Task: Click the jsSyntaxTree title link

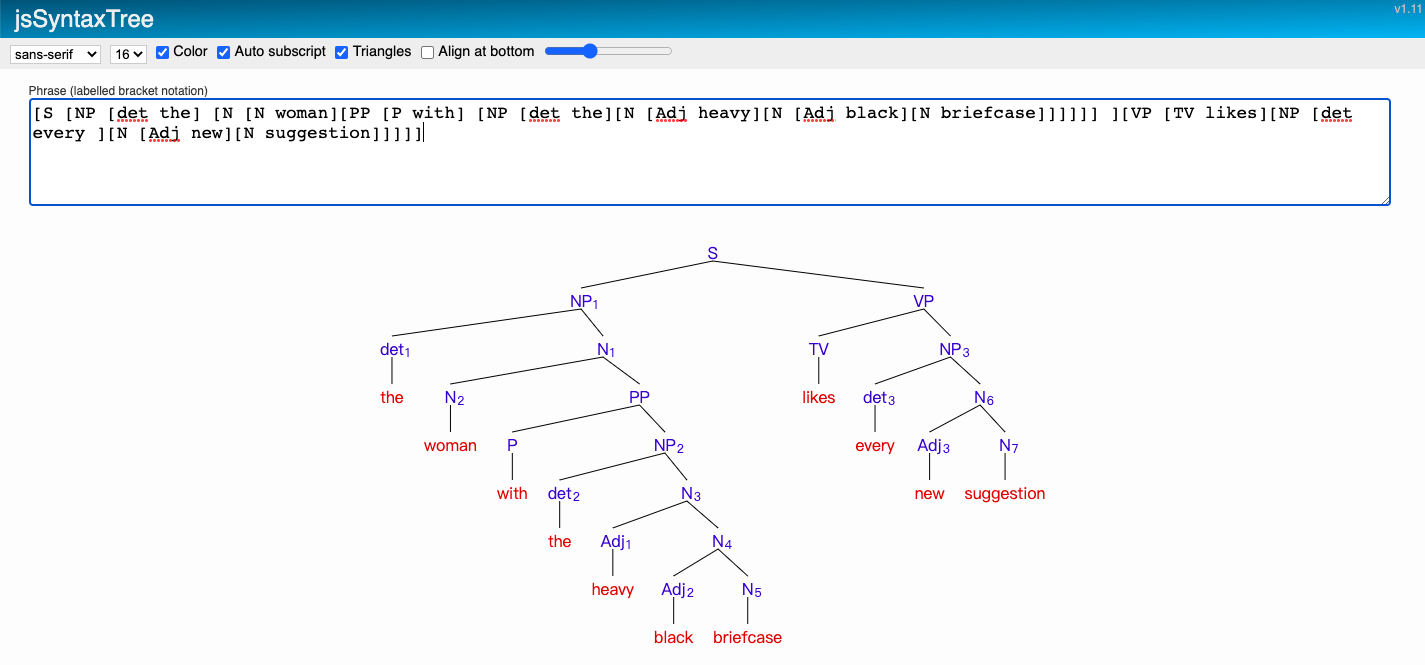Action: [x=85, y=18]
